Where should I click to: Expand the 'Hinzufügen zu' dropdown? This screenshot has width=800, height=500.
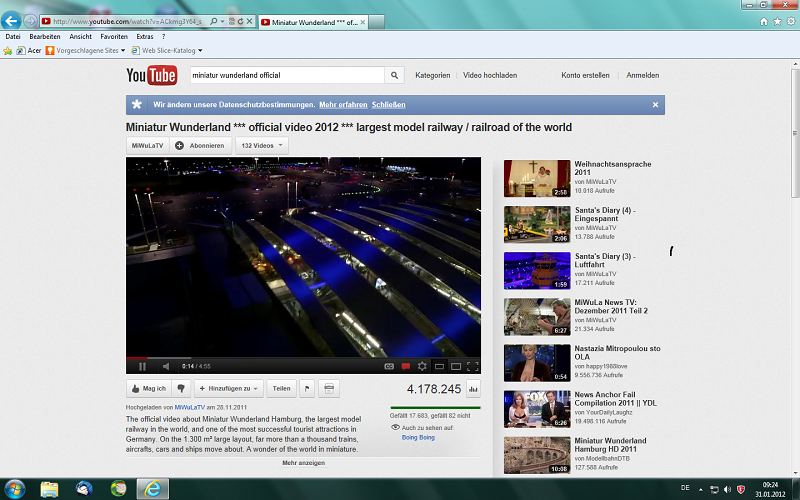pyautogui.click(x=230, y=388)
